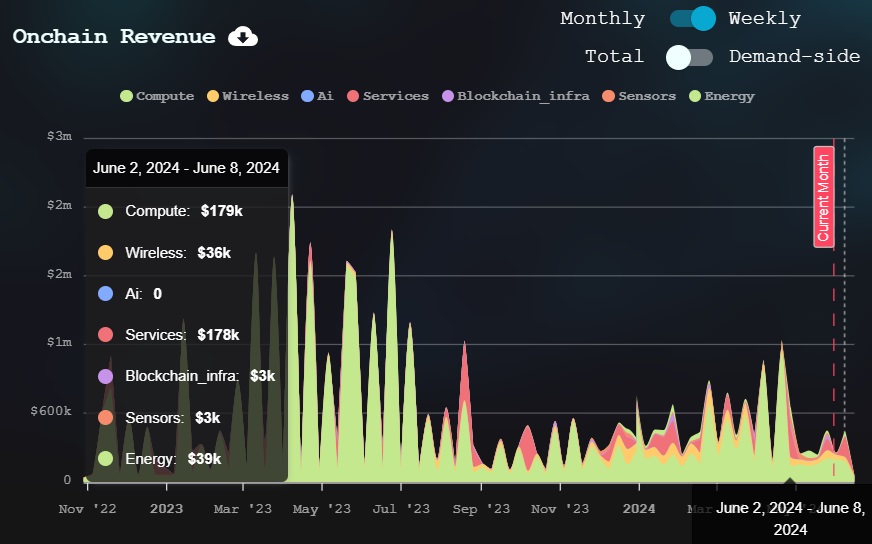Screen dimensions: 872x544
Task: Choose the Demand-side option label
Action: tap(794, 57)
